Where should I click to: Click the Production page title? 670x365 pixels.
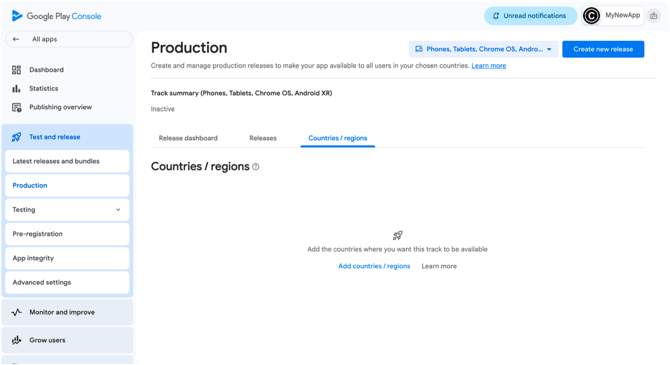[x=189, y=48]
